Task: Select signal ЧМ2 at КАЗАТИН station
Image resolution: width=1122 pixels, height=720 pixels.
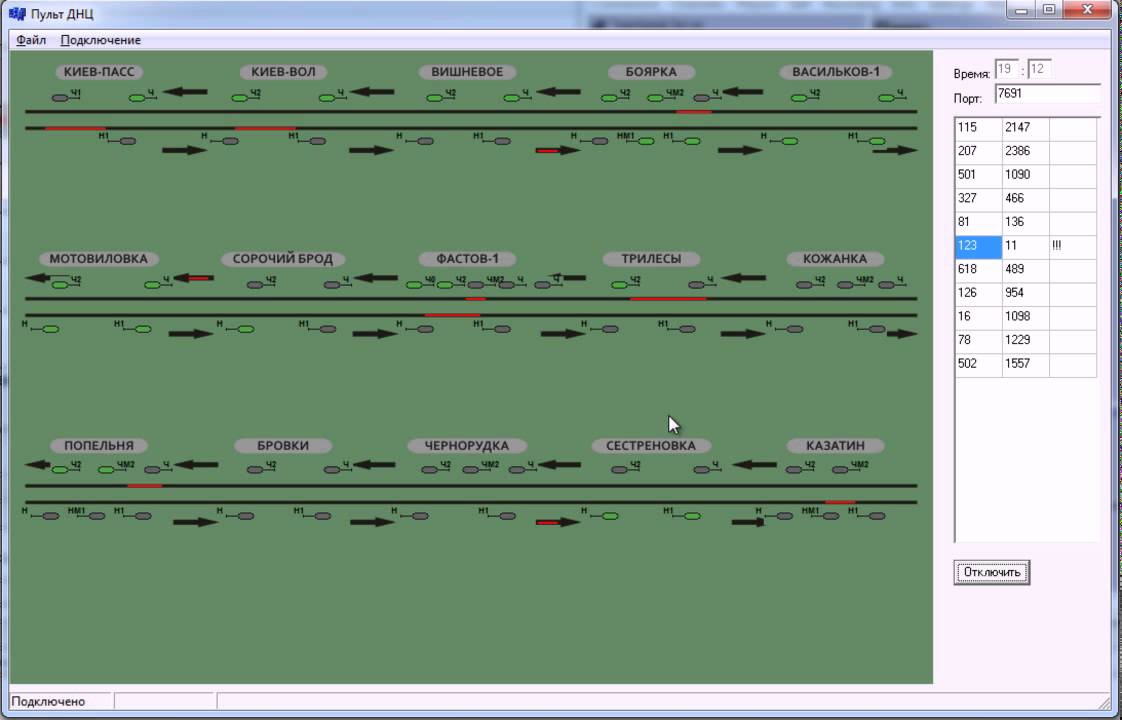Action: [x=840, y=470]
